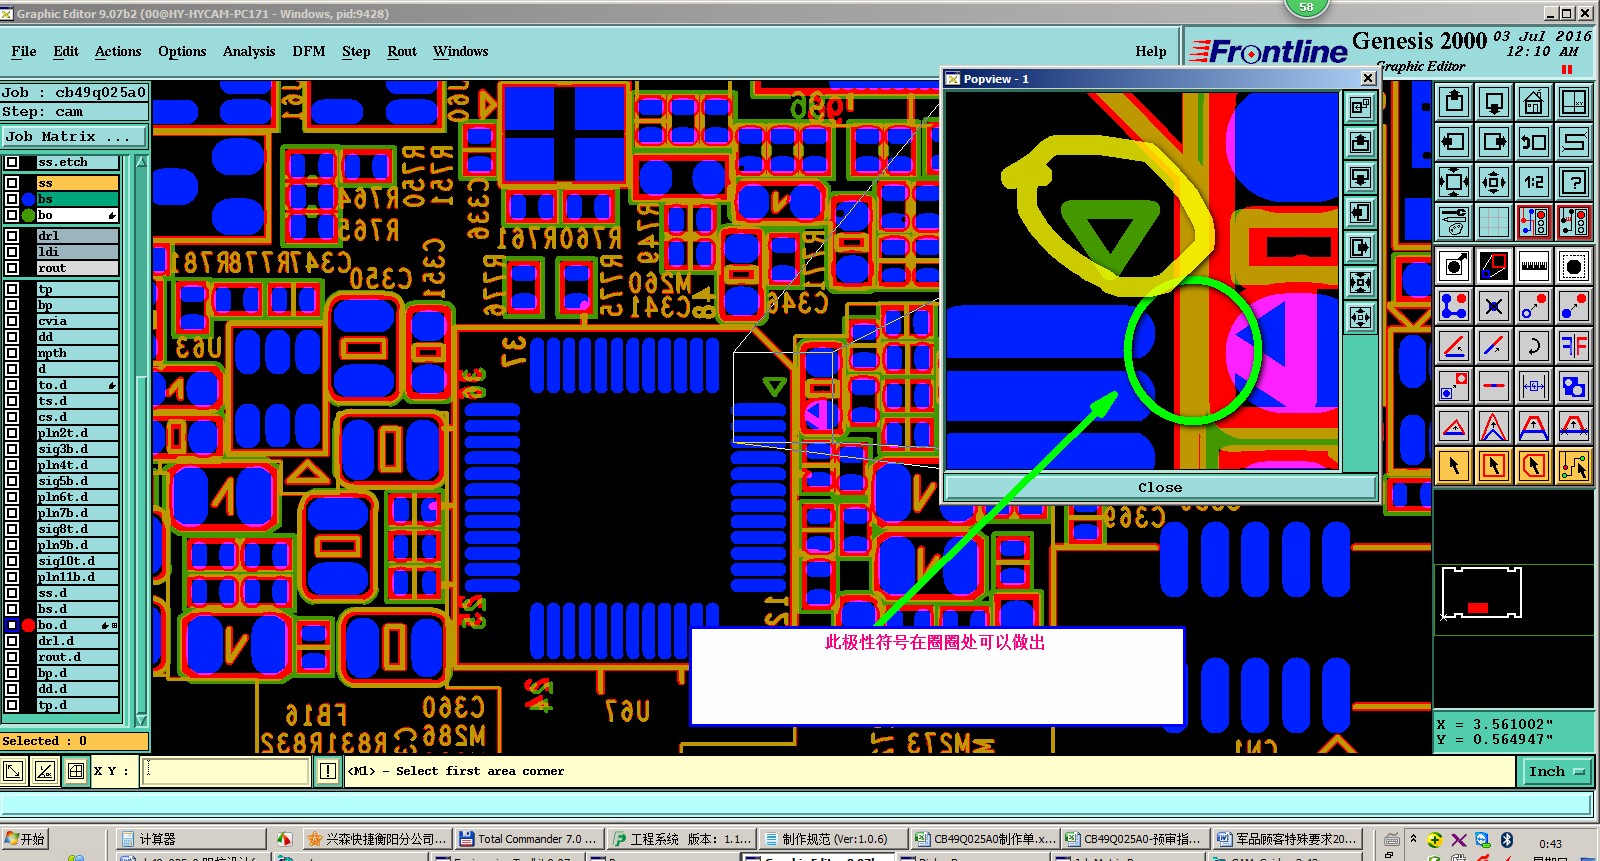Click the mirror feature F icon
This screenshot has width=1600, height=861.
(1574, 346)
